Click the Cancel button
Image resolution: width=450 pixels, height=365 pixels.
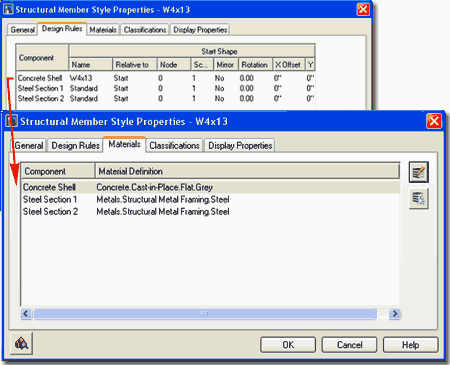click(349, 345)
